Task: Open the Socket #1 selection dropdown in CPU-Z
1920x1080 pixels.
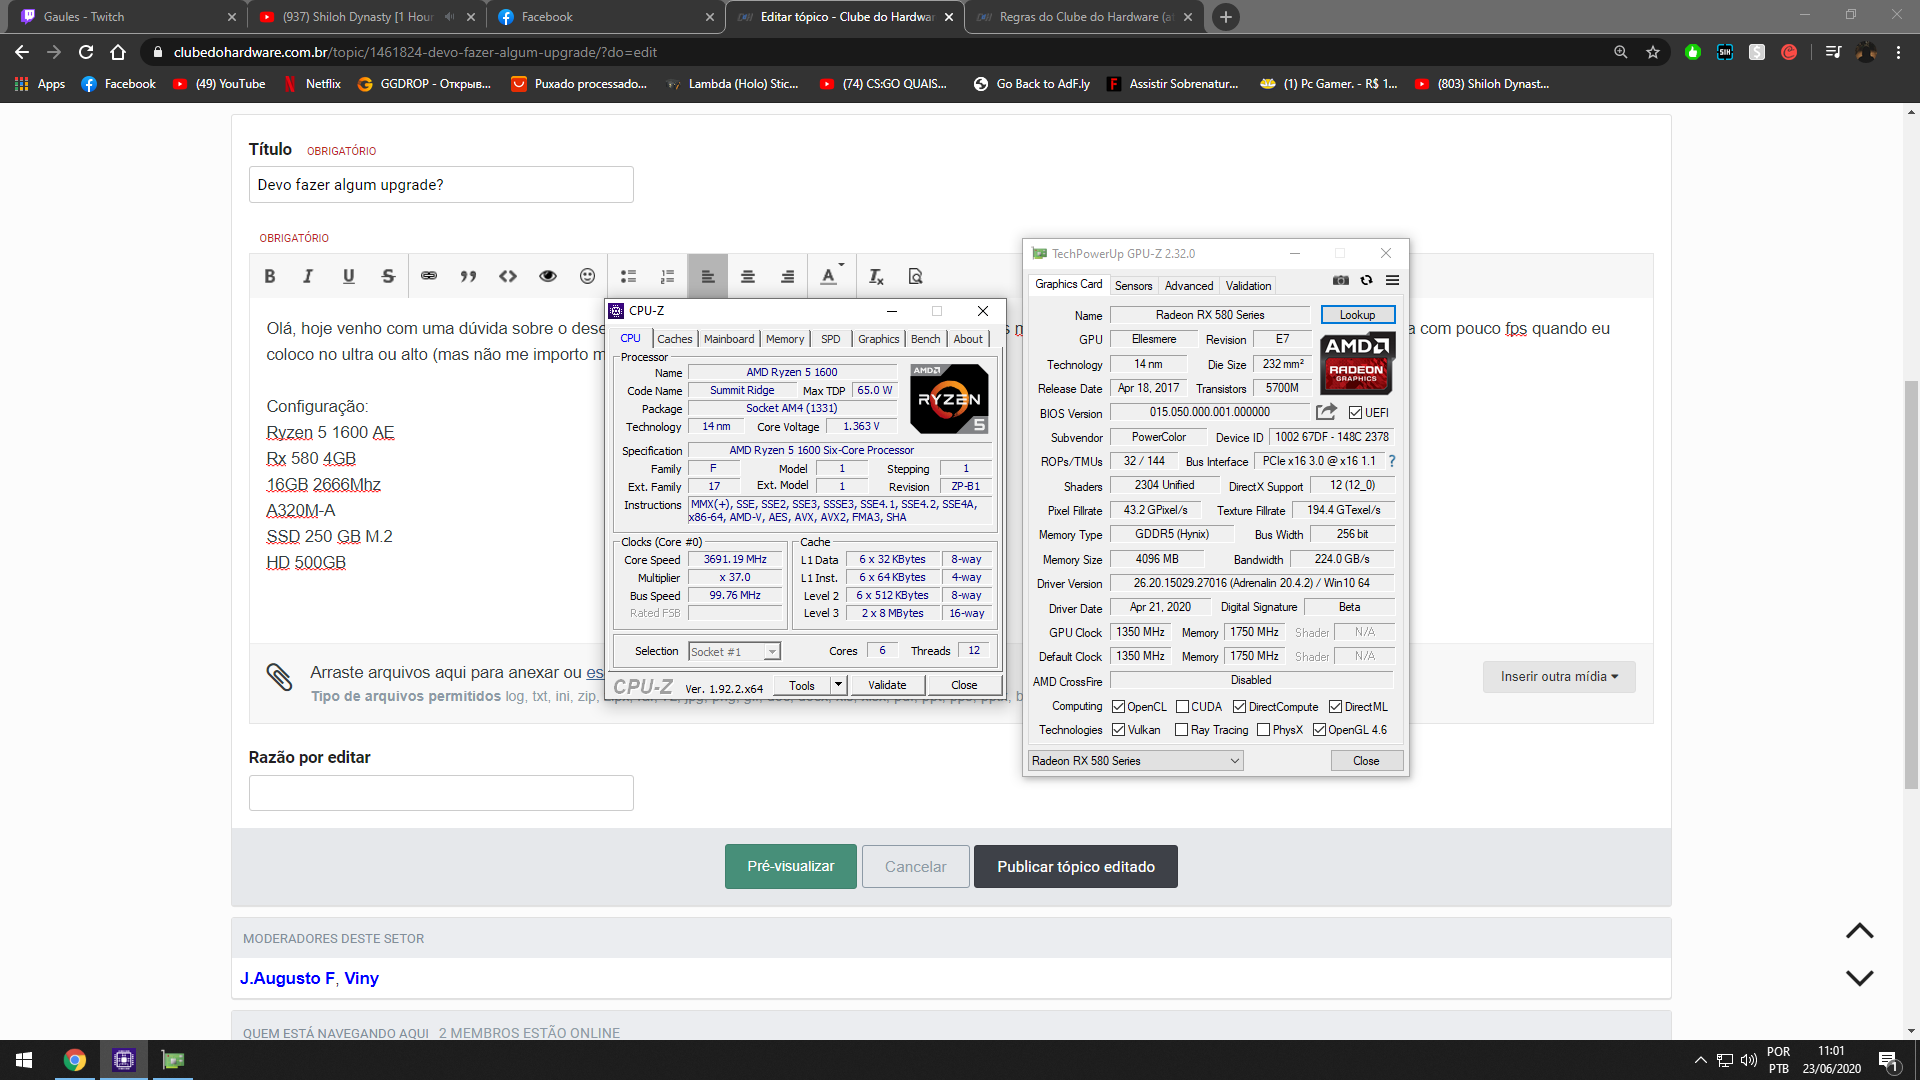Action: 734,651
